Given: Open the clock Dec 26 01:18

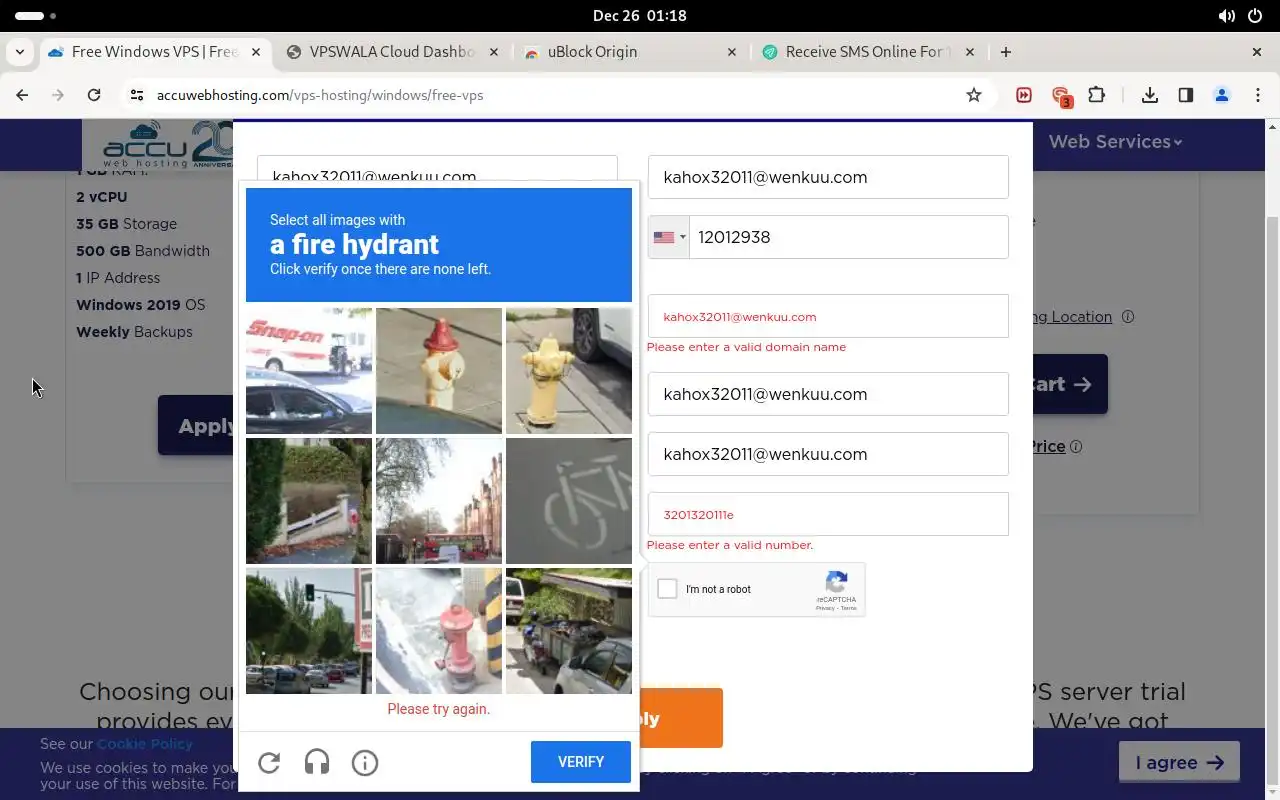Looking at the screenshot, I should (640, 16).
